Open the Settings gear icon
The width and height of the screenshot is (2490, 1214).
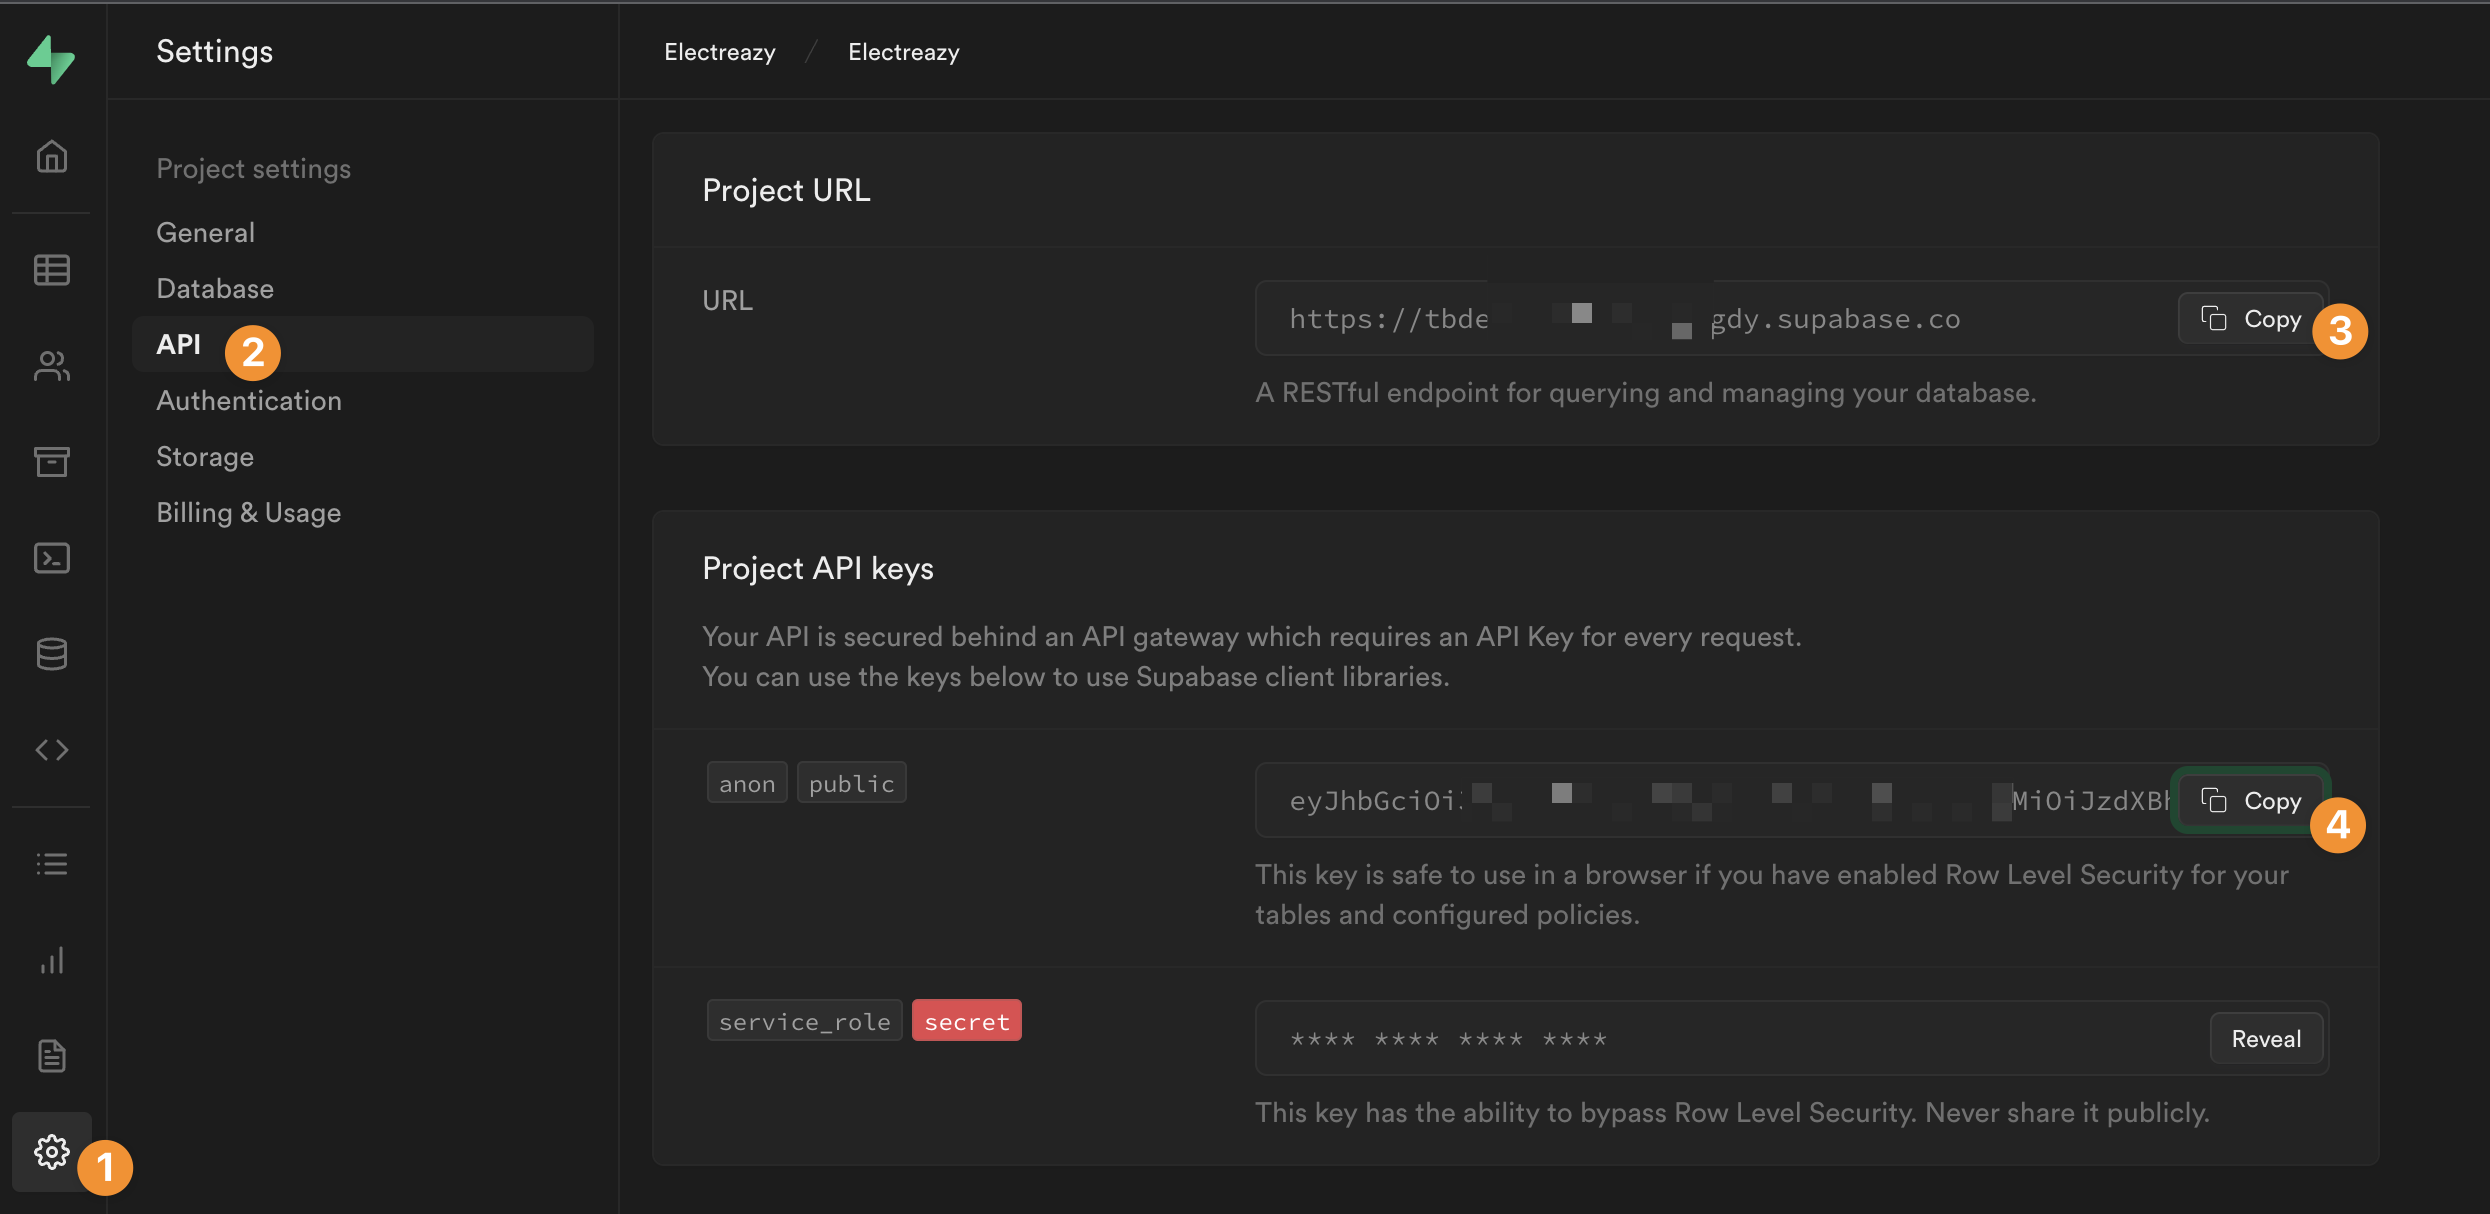52,1152
